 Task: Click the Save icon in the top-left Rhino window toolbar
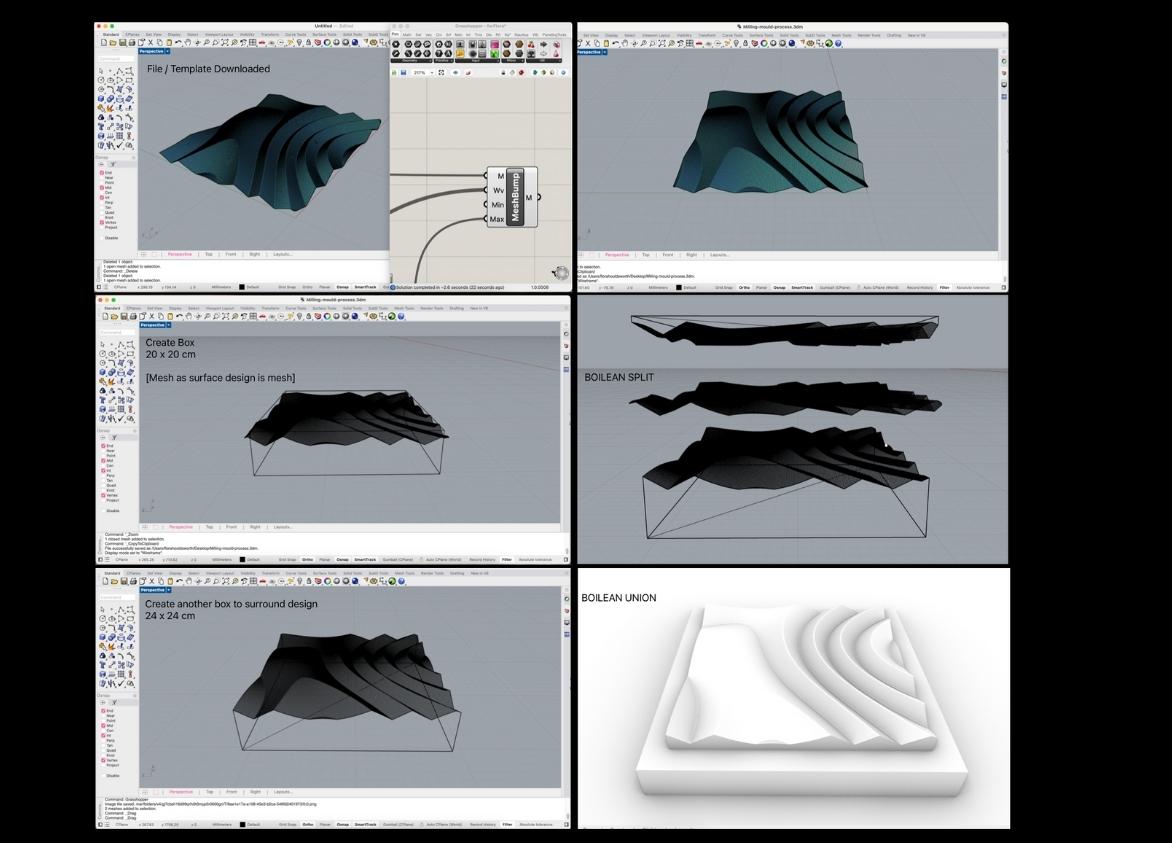(121, 42)
